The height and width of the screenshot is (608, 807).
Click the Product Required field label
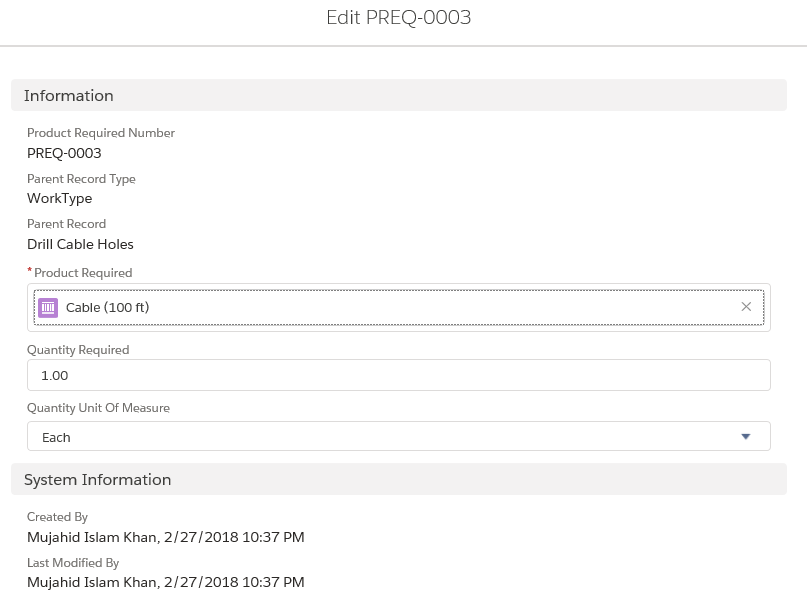(x=83, y=273)
